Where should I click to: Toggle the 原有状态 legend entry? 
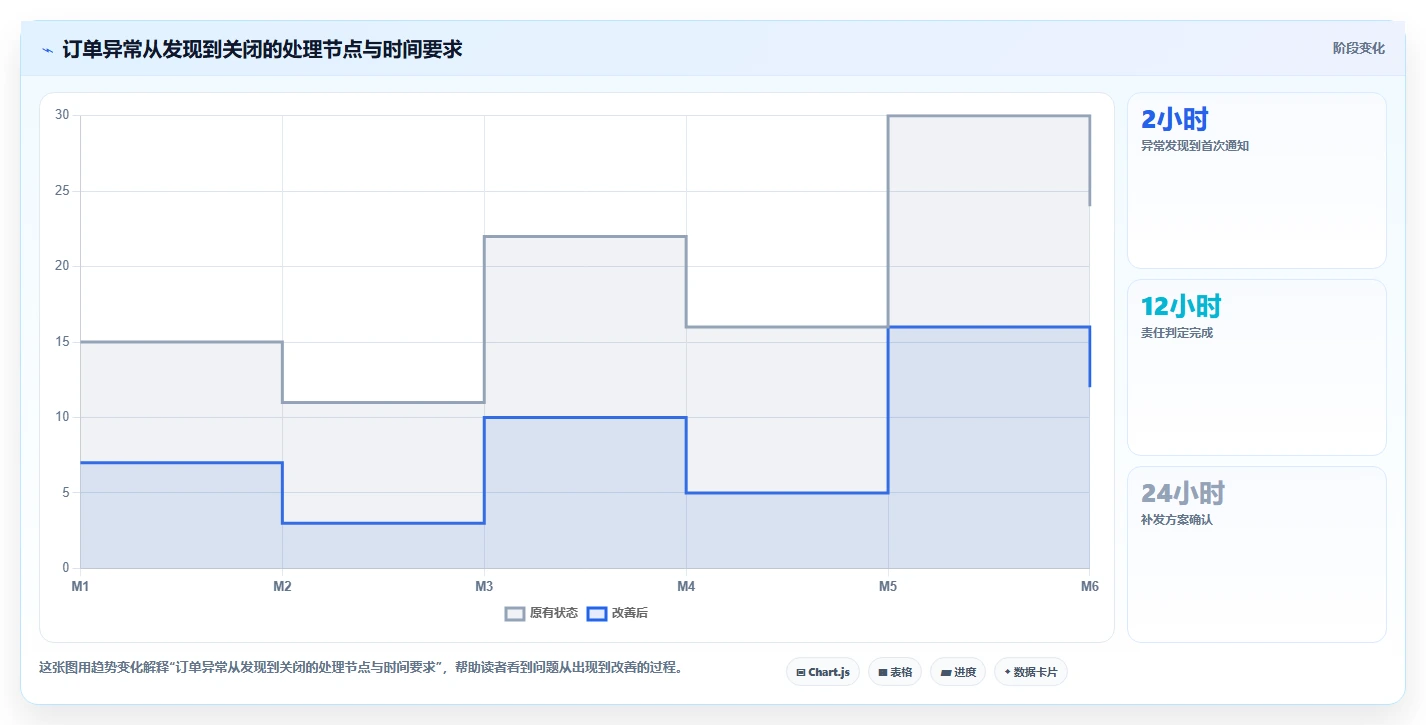click(541, 613)
